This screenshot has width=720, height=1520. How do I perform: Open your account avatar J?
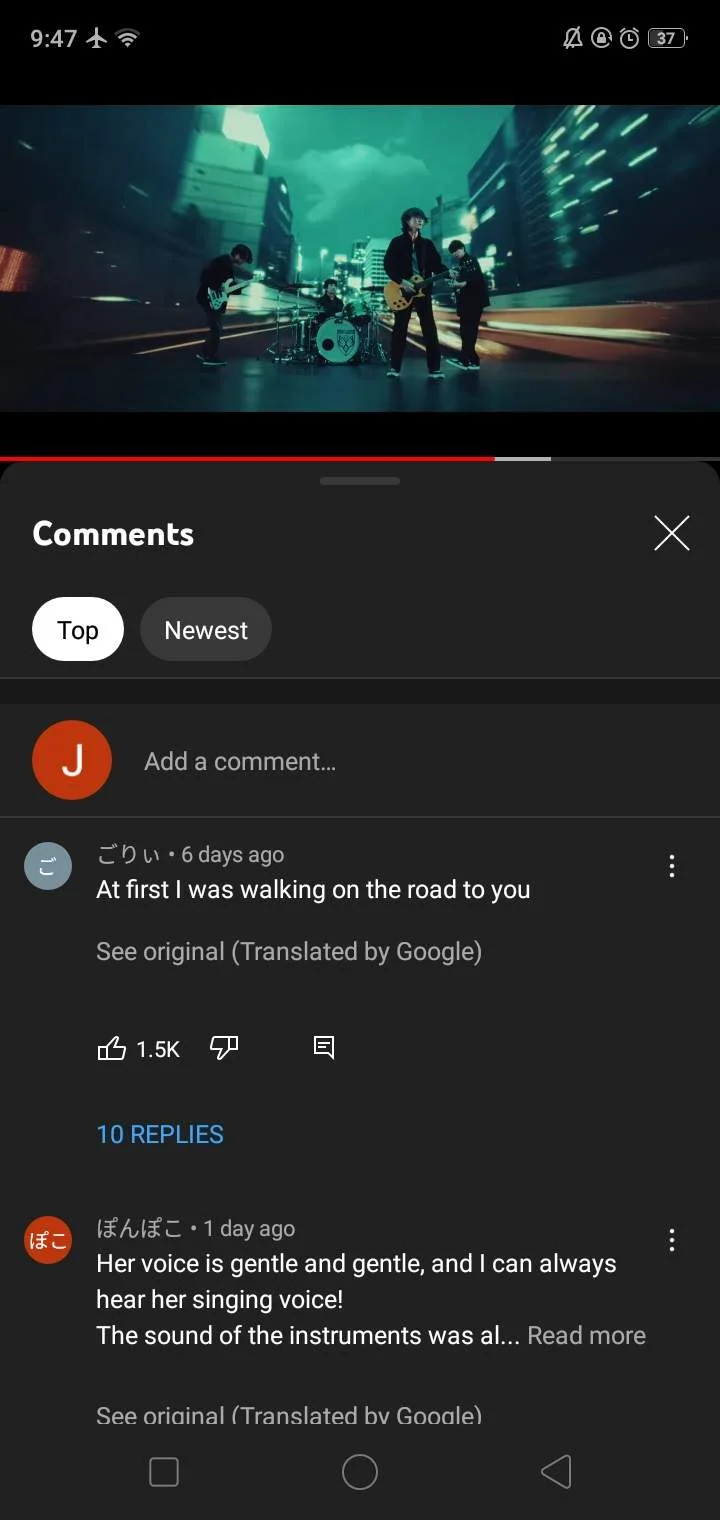point(72,760)
